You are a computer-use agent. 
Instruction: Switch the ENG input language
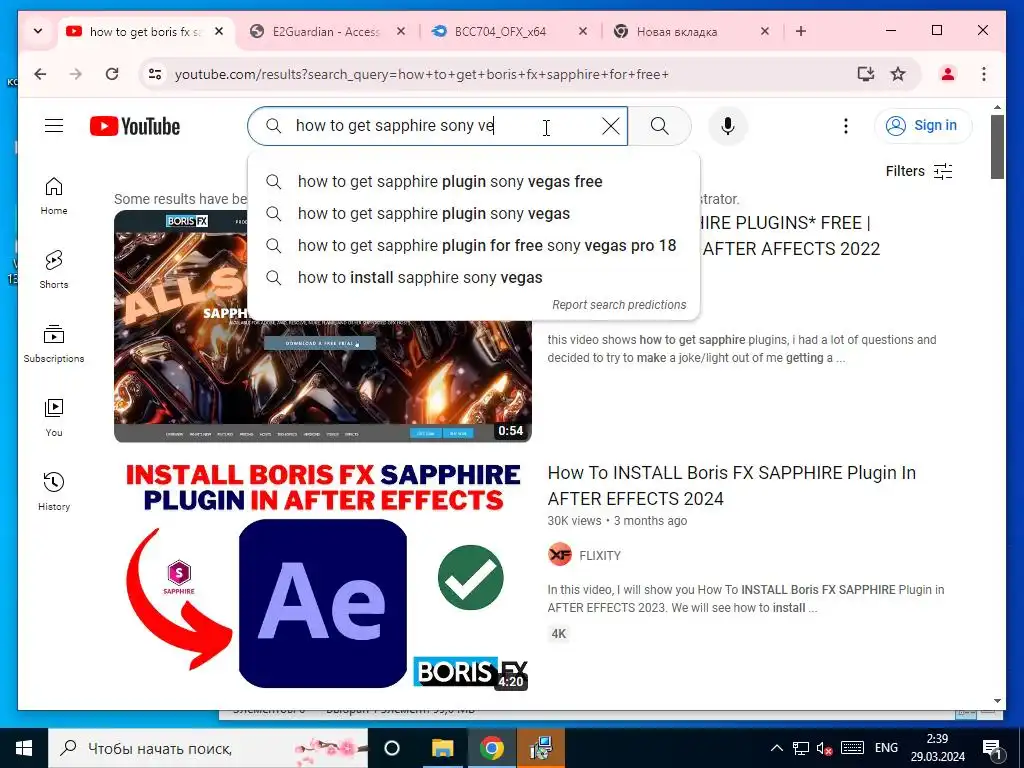point(886,748)
